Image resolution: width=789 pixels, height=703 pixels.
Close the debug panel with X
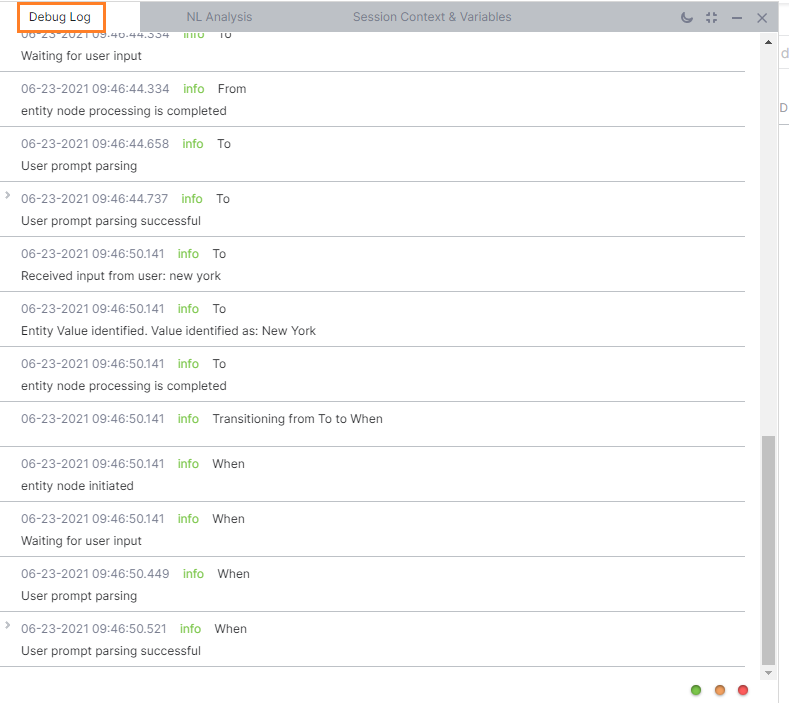click(x=762, y=18)
